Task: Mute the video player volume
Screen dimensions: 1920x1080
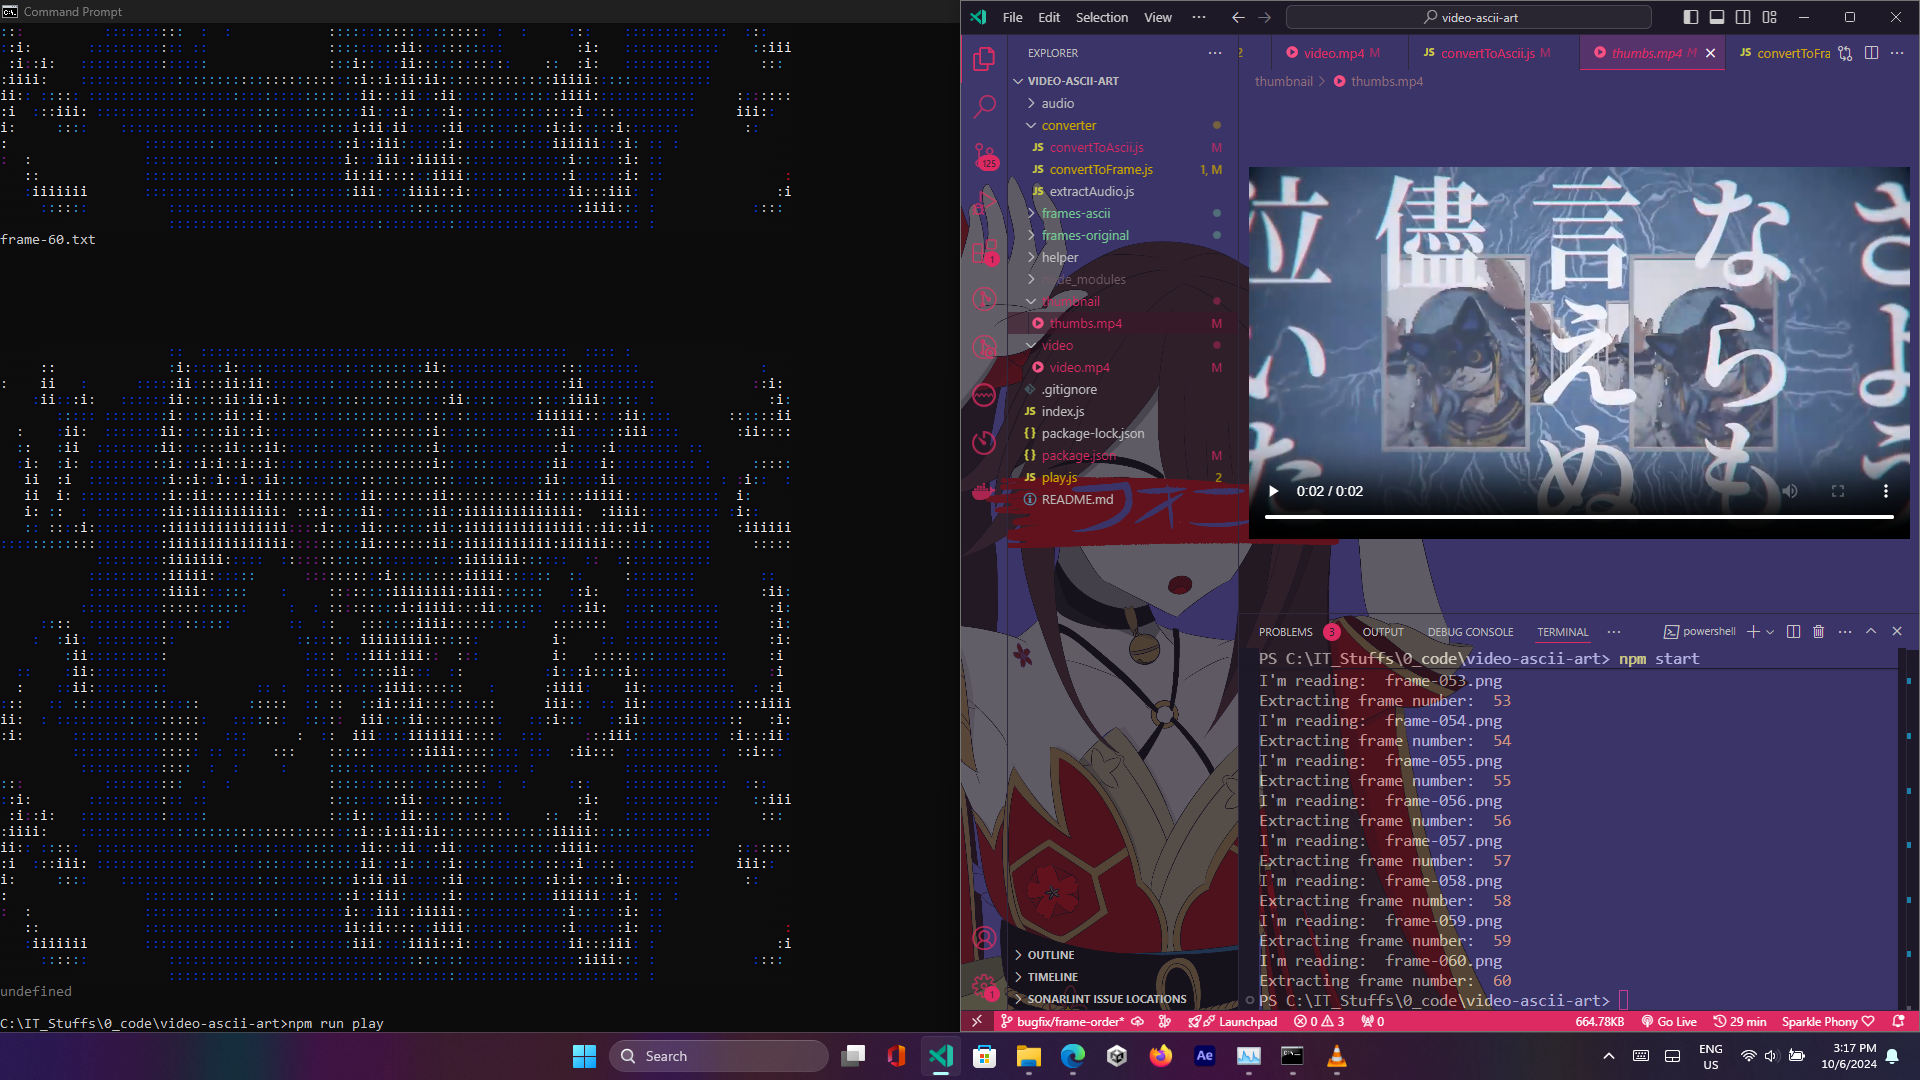Action: (x=1790, y=491)
